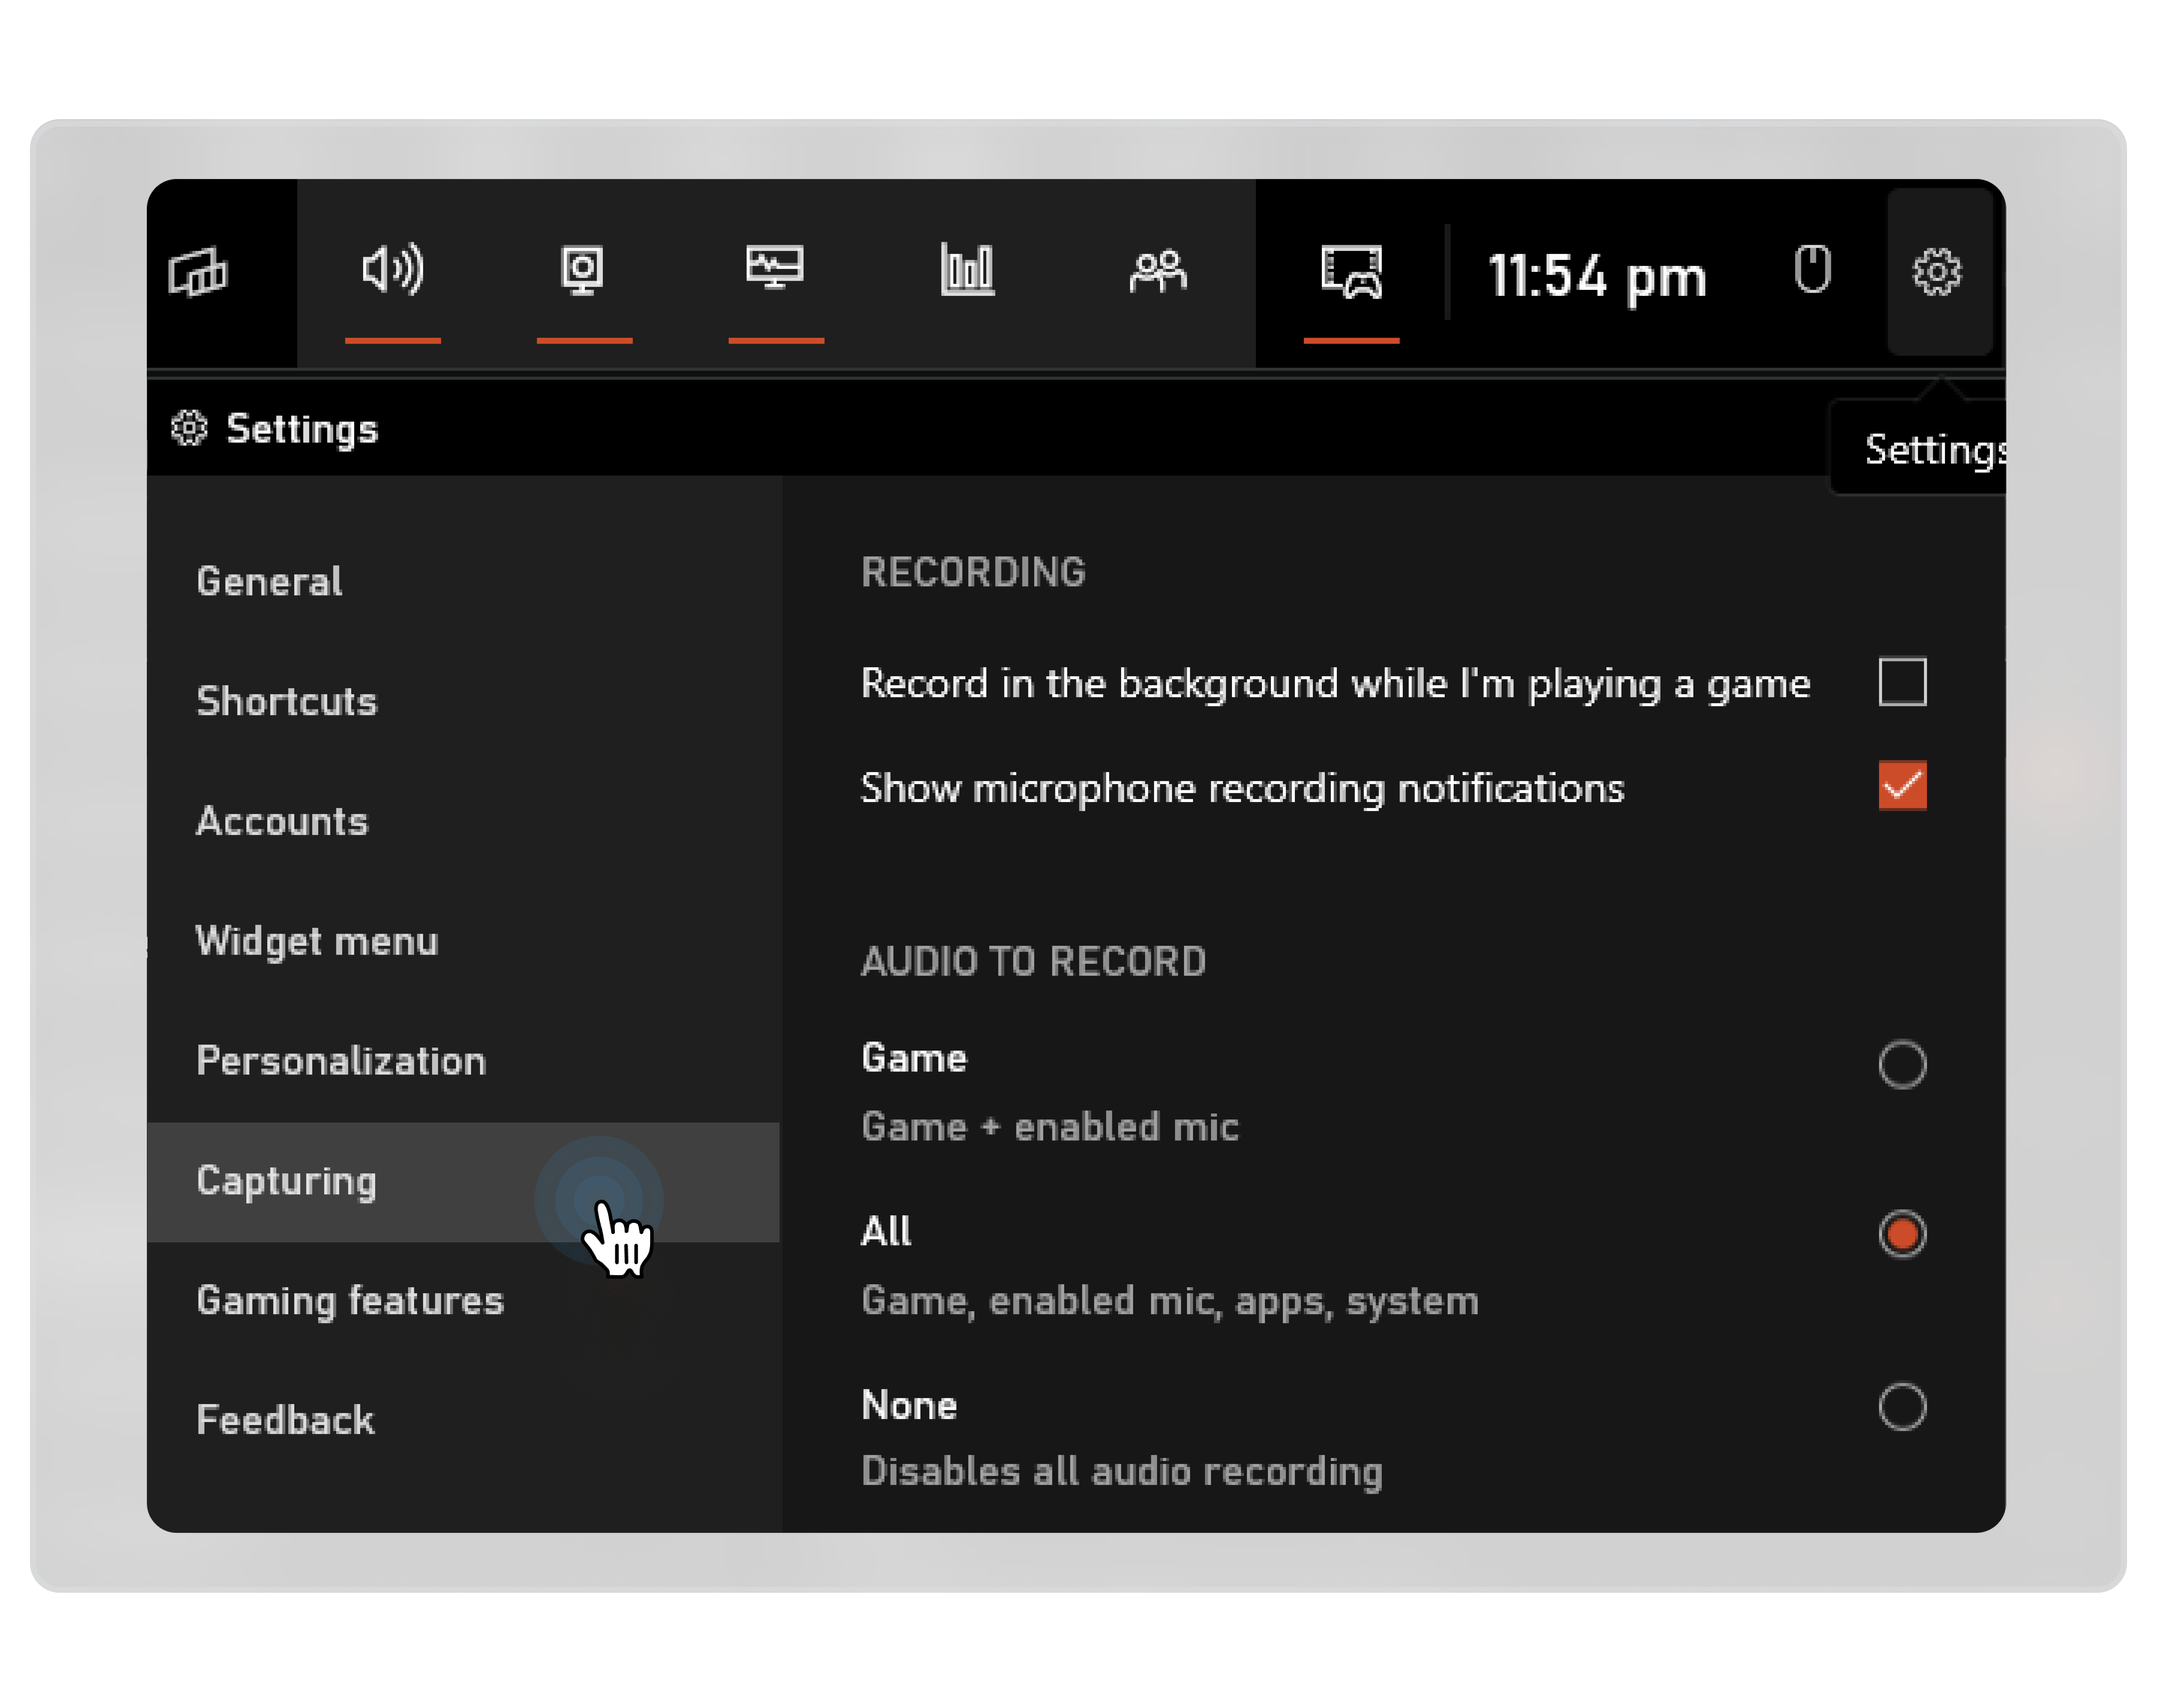The width and height of the screenshot is (2157, 1708).
Task: Open the Resources bar chart widget
Action: click(x=967, y=270)
